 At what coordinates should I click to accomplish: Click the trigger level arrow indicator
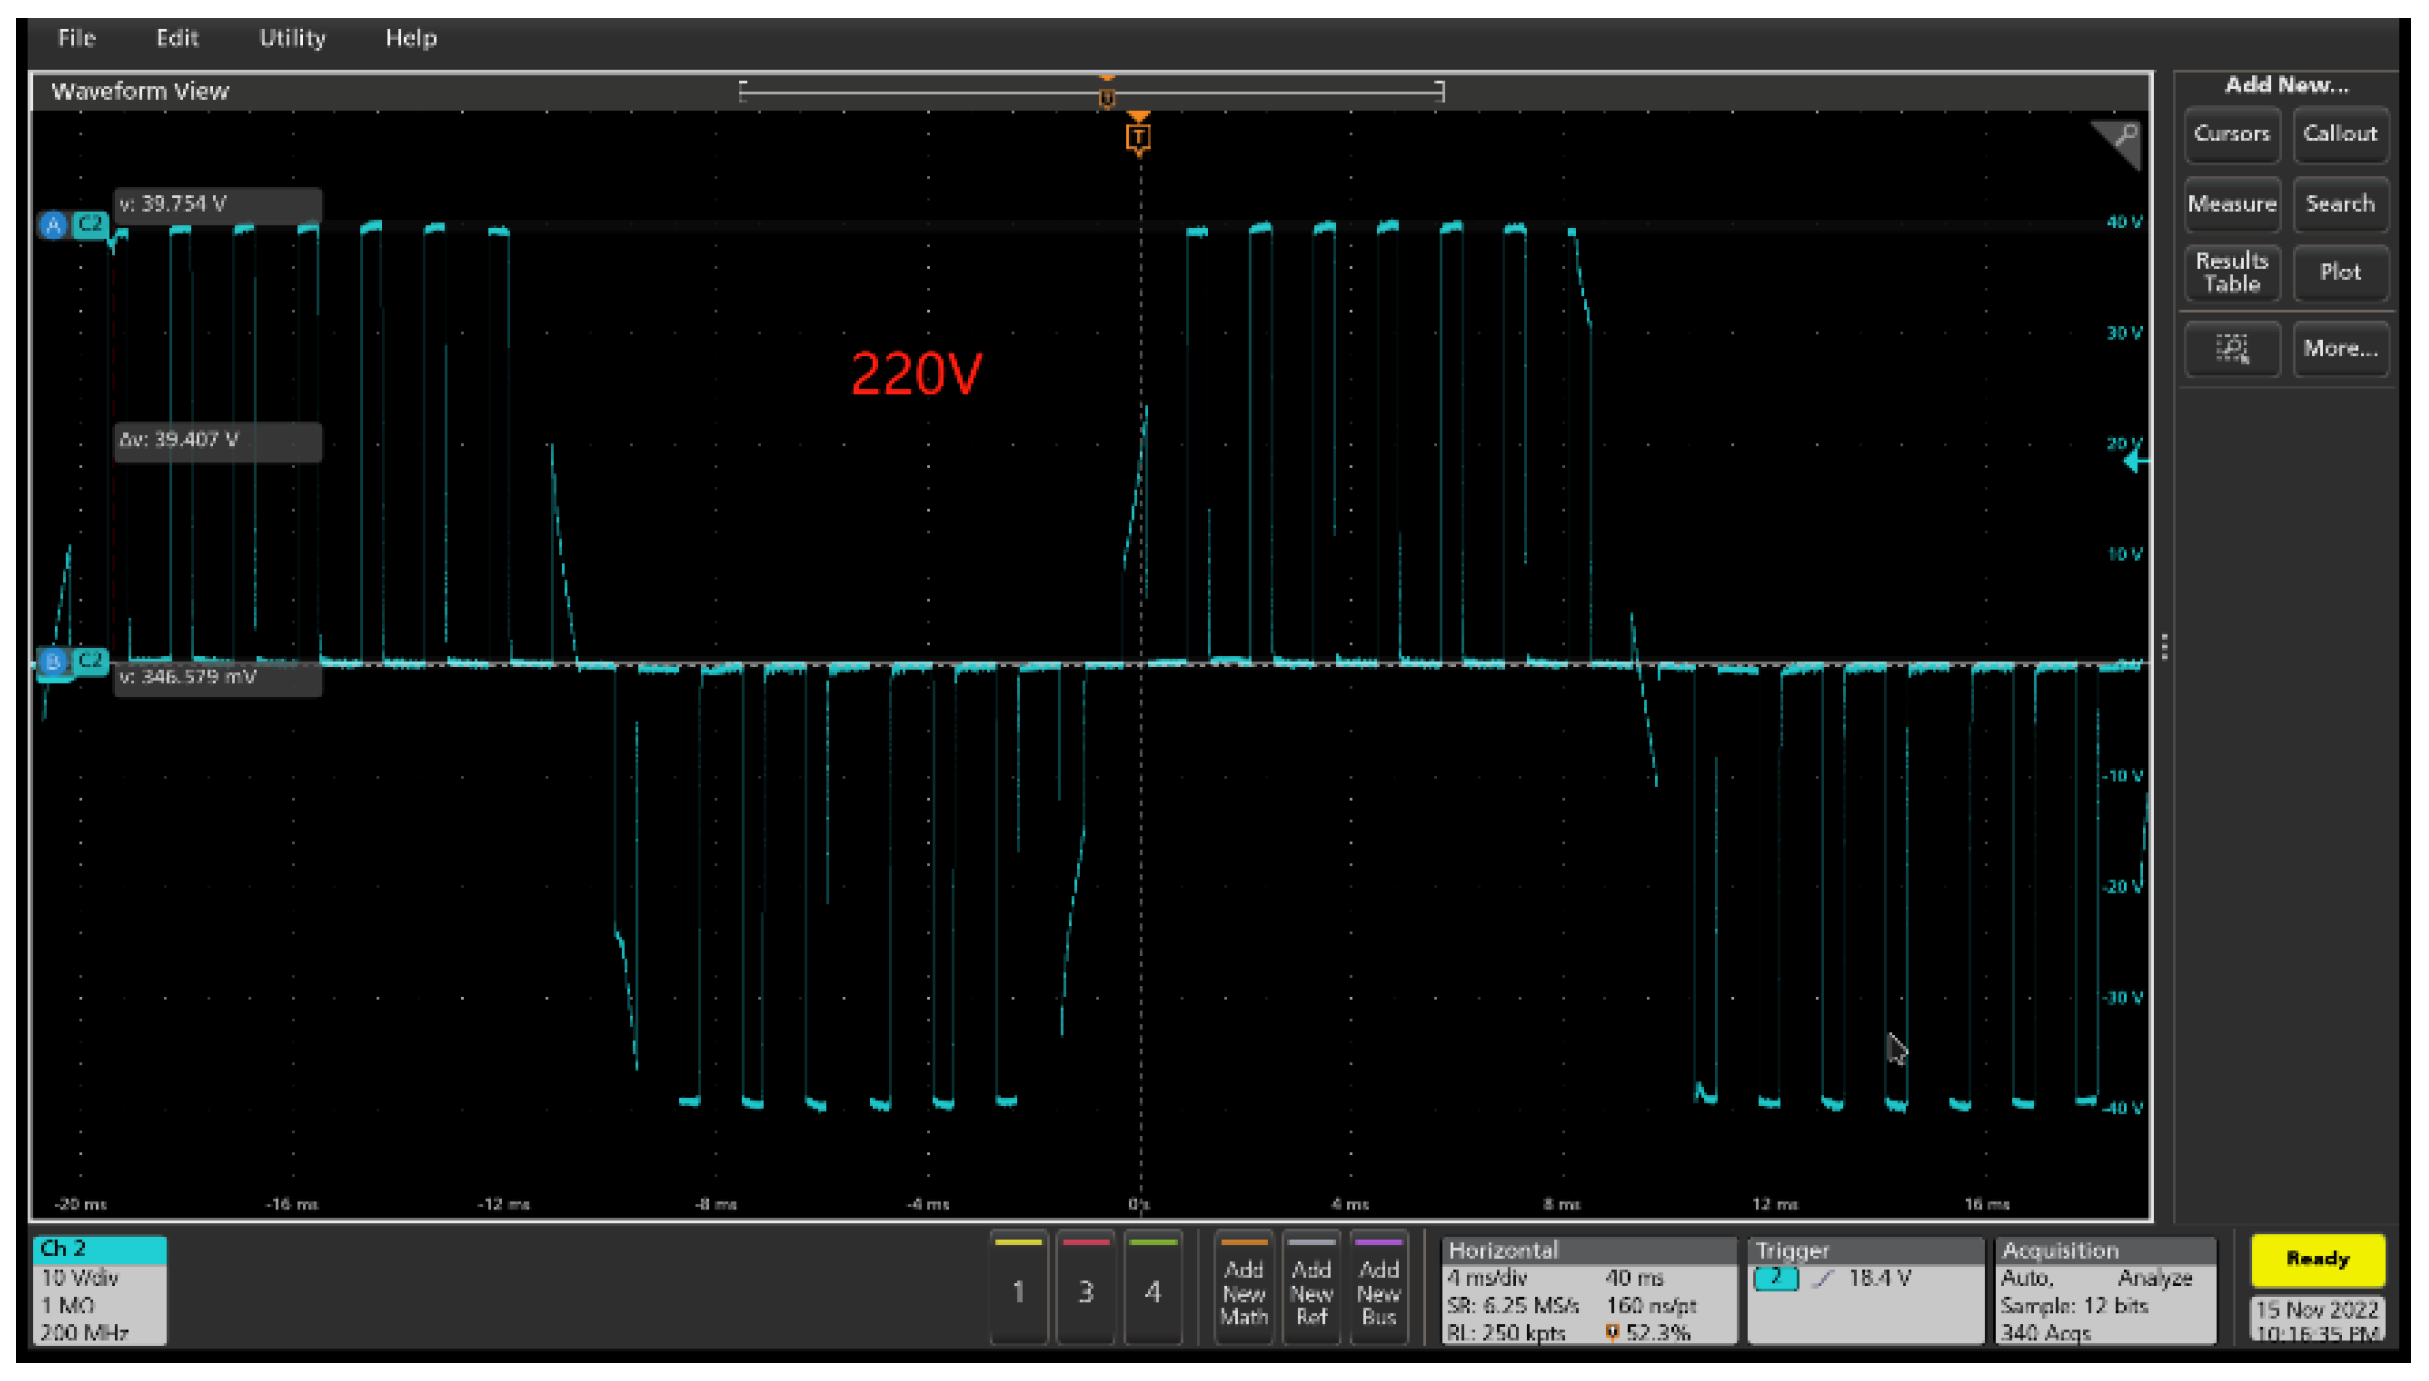click(2134, 461)
